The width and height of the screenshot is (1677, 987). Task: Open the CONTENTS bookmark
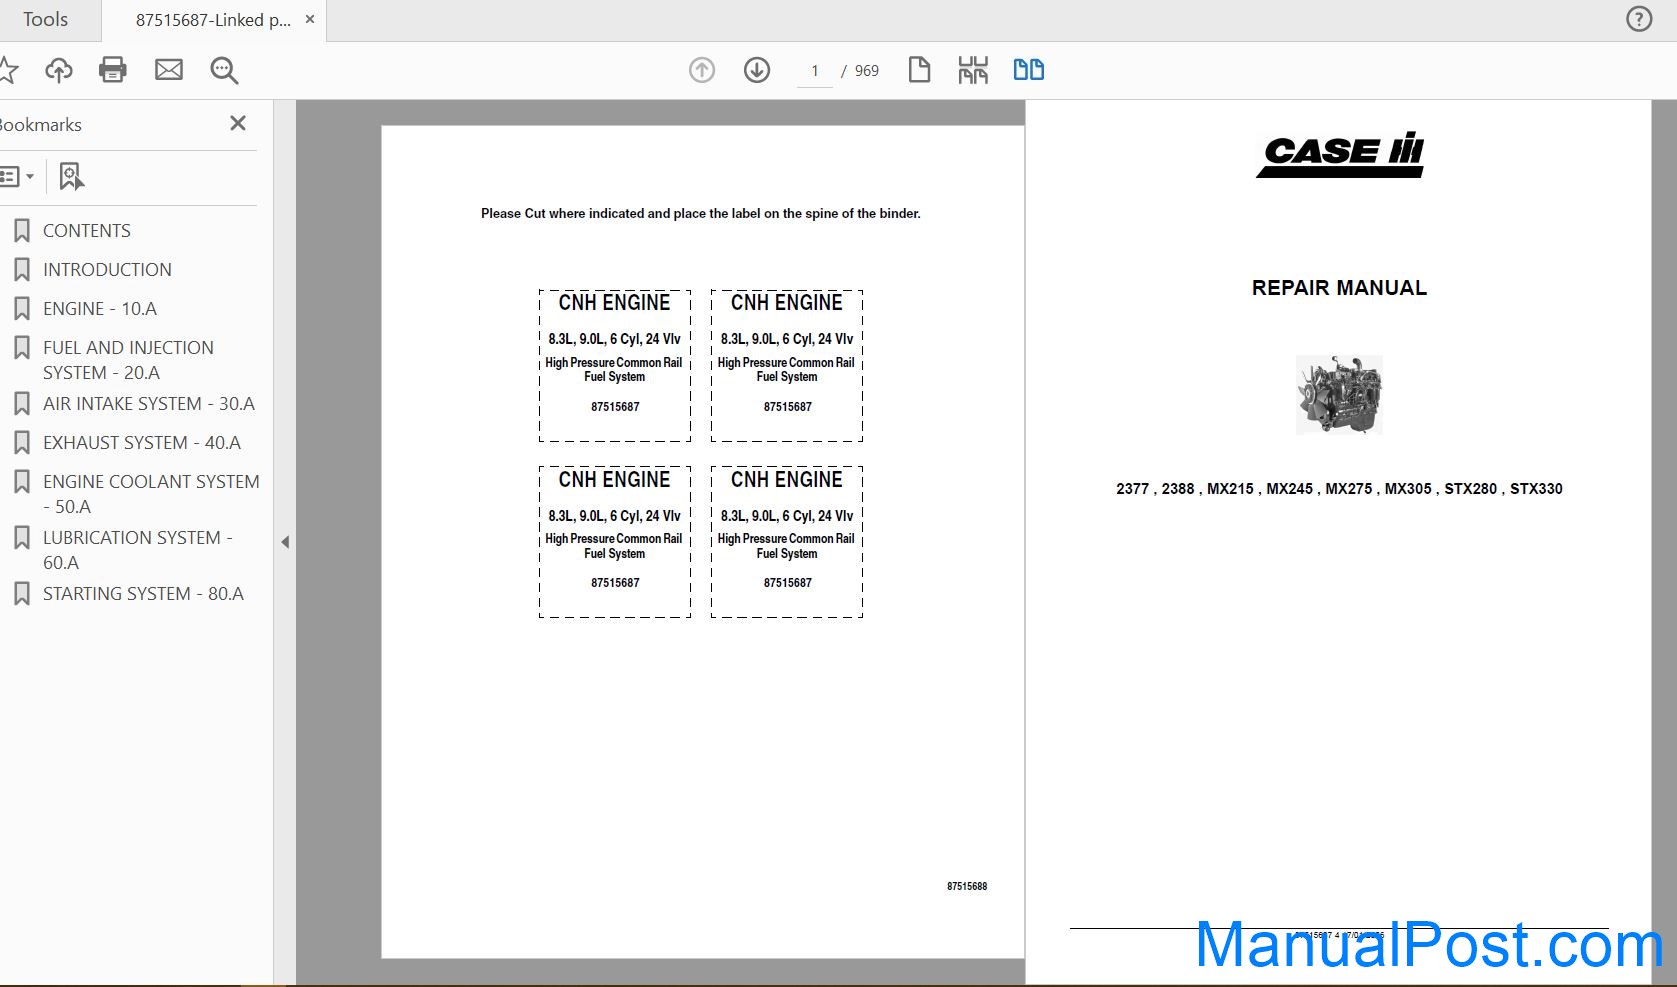pos(87,231)
